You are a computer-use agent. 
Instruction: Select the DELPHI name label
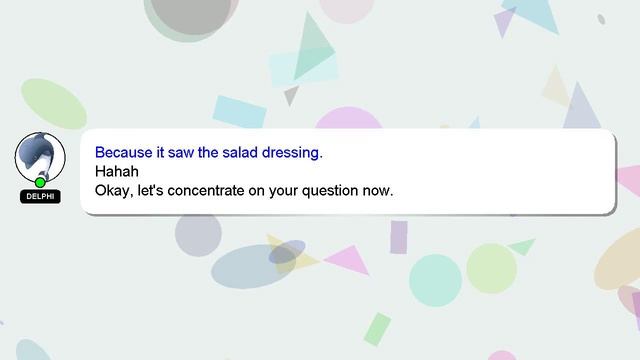point(40,196)
